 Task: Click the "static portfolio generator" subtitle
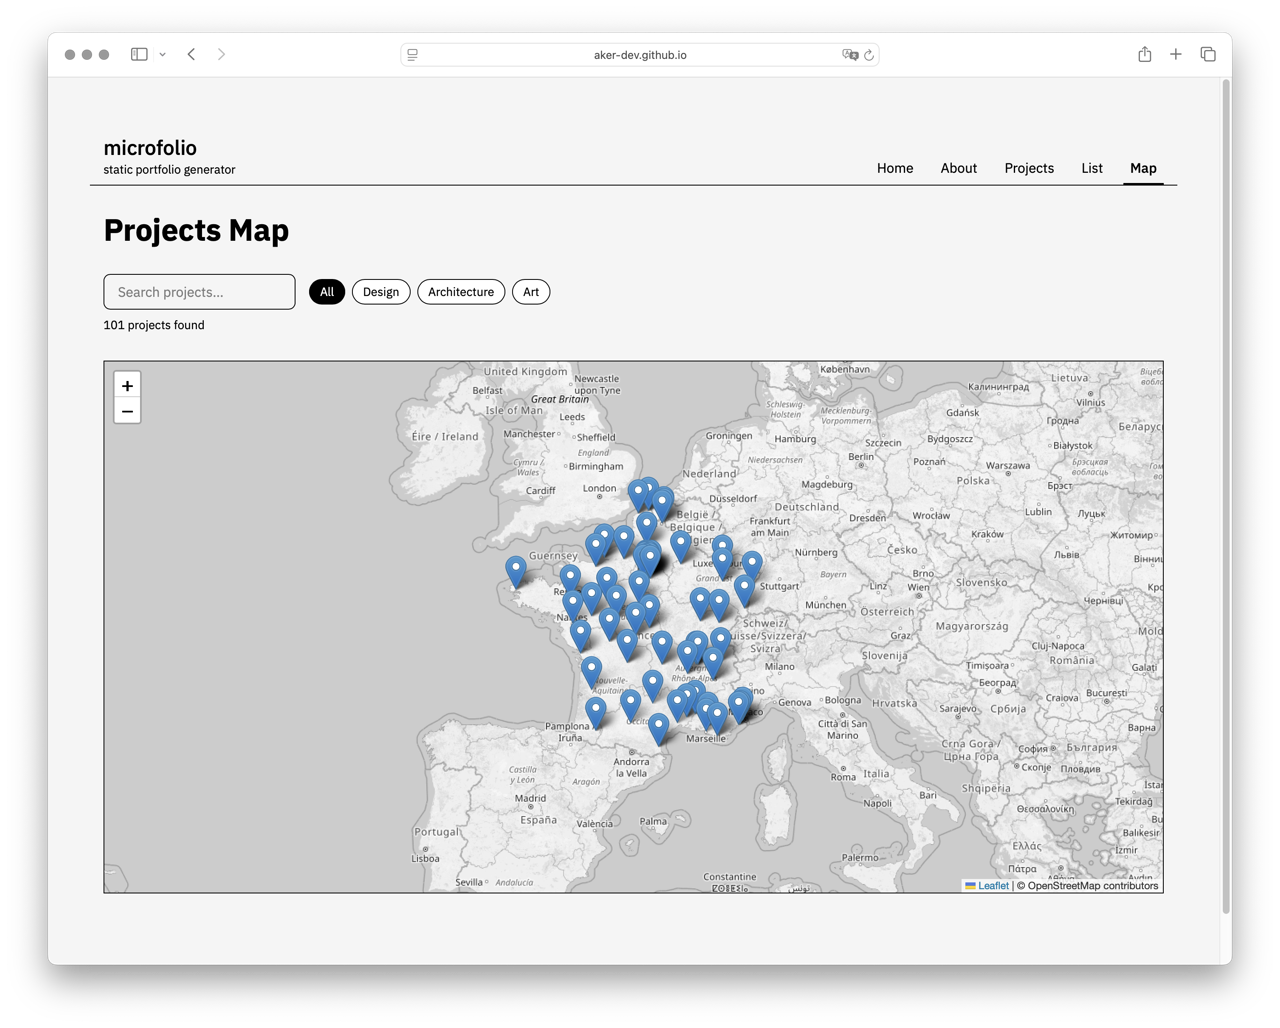pos(169,170)
